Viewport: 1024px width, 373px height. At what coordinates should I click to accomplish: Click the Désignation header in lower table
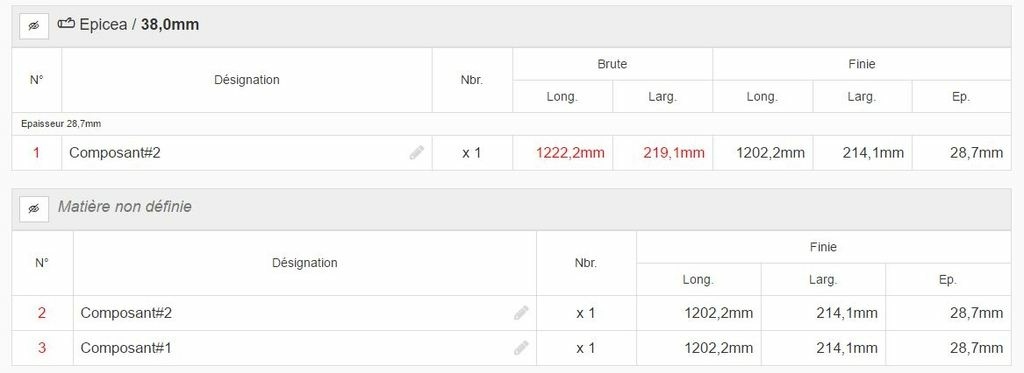pos(304,263)
